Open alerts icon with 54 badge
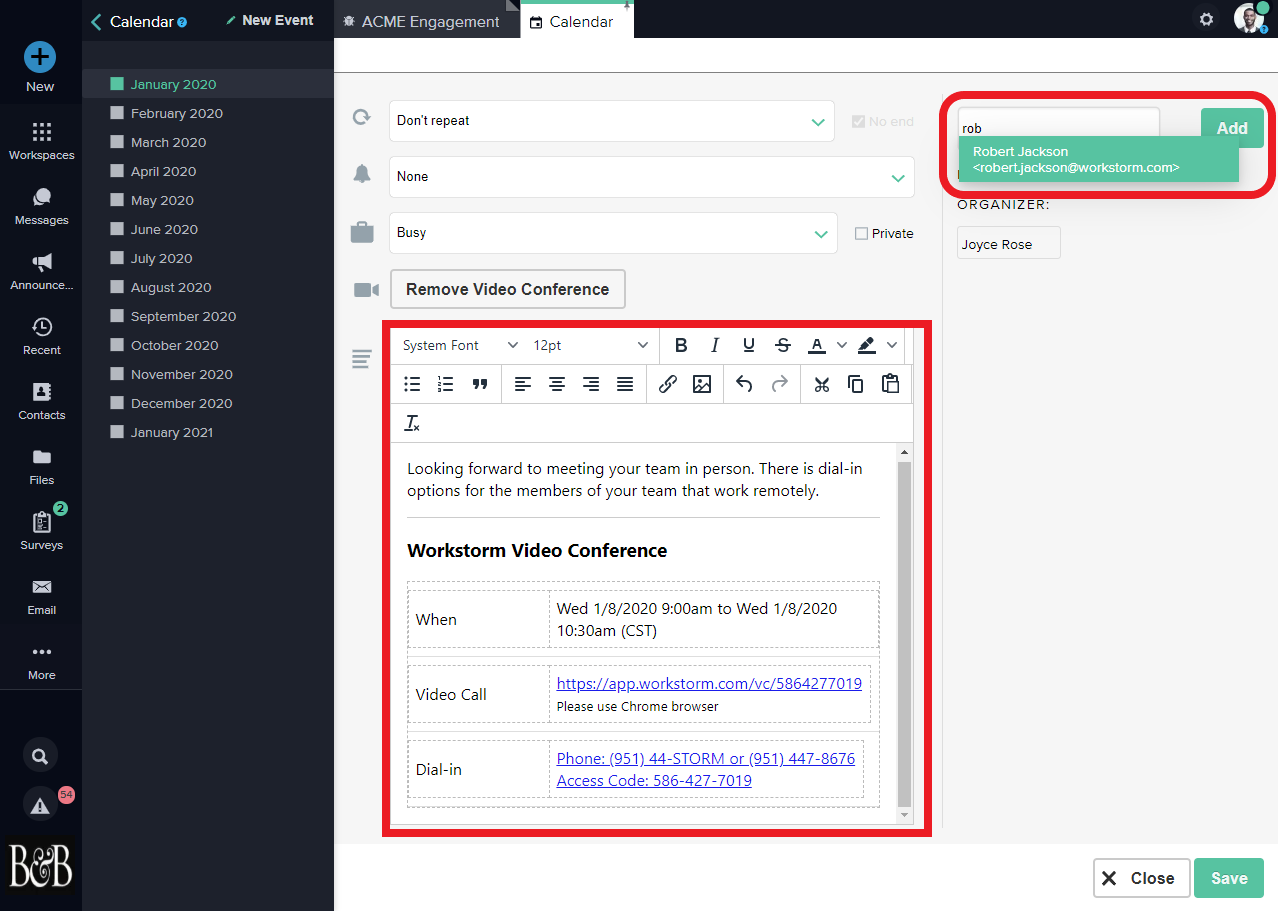 coord(40,804)
